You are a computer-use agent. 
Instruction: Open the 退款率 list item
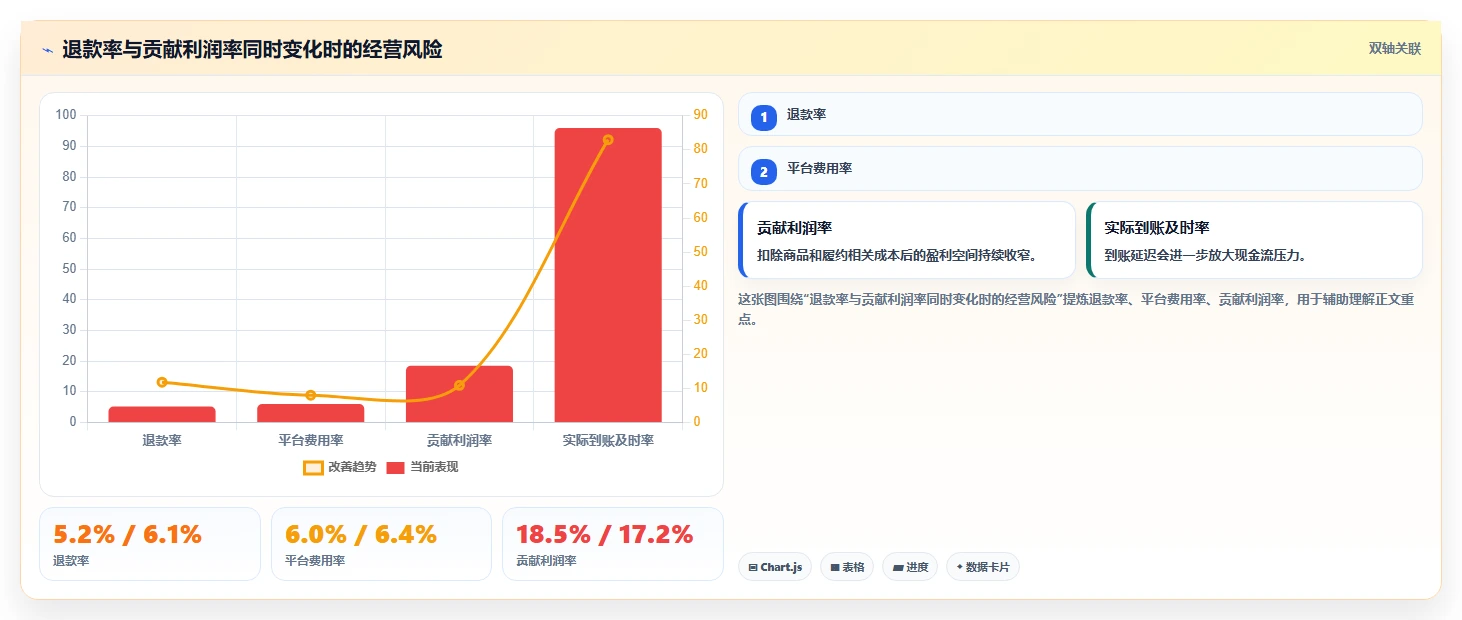pyautogui.click(x=1080, y=114)
